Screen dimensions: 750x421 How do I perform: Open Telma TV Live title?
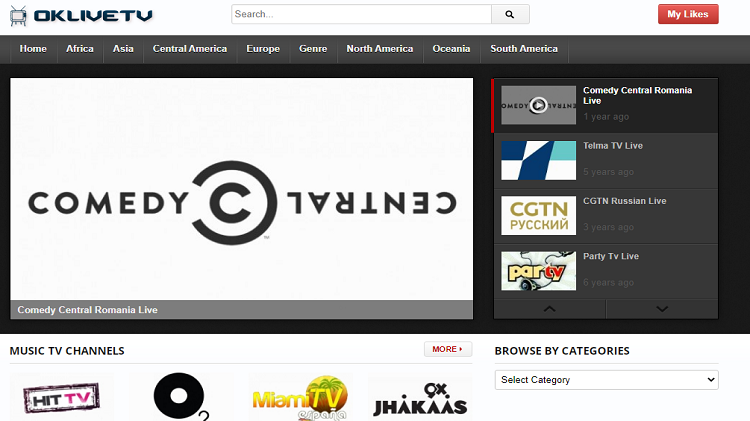coord(613,146)
